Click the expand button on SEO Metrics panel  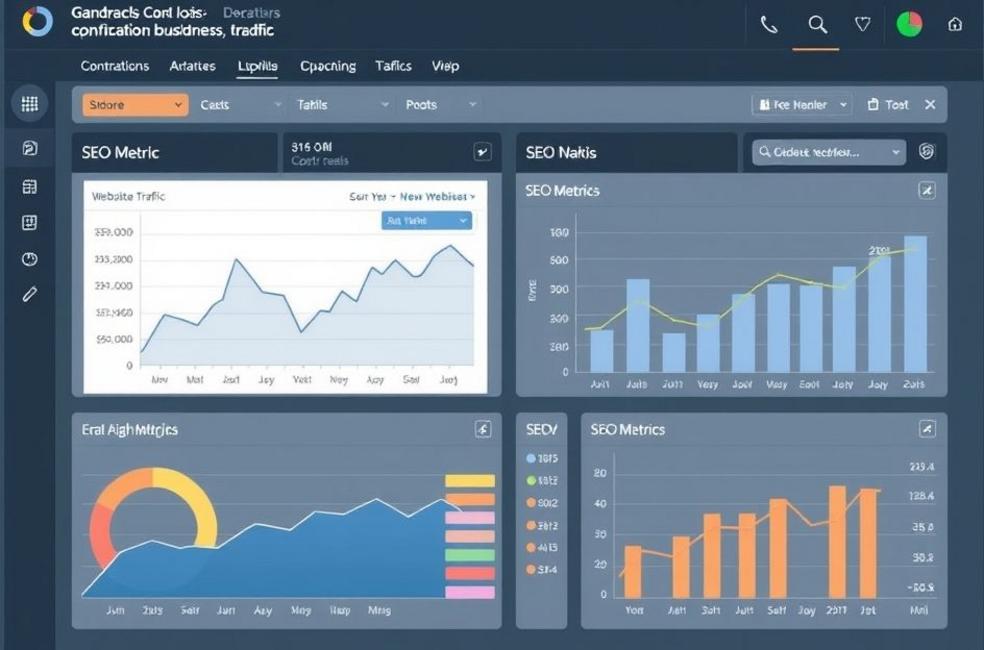[x=928, y=190]
